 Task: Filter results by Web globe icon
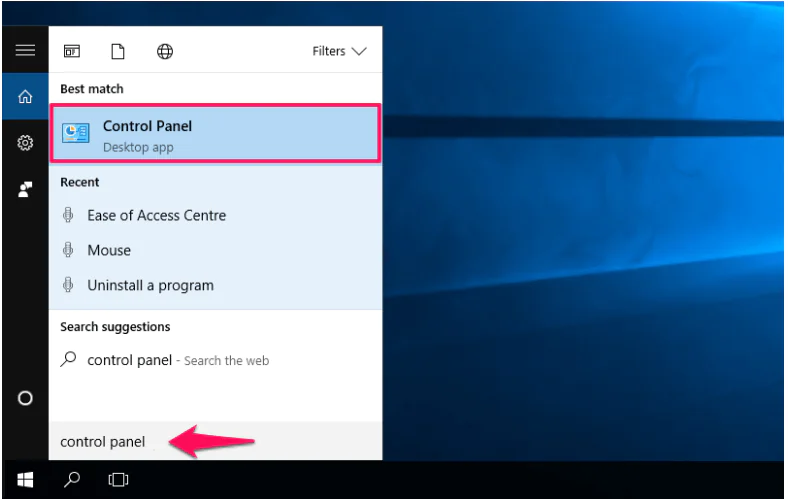(x=165, y=51)
